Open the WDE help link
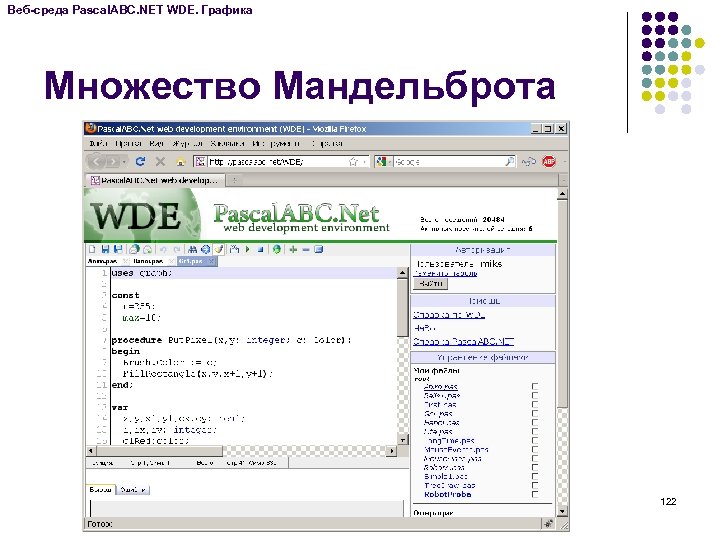Image resolution: width=720 pixels, height=540 pixels. coord(449,315)
